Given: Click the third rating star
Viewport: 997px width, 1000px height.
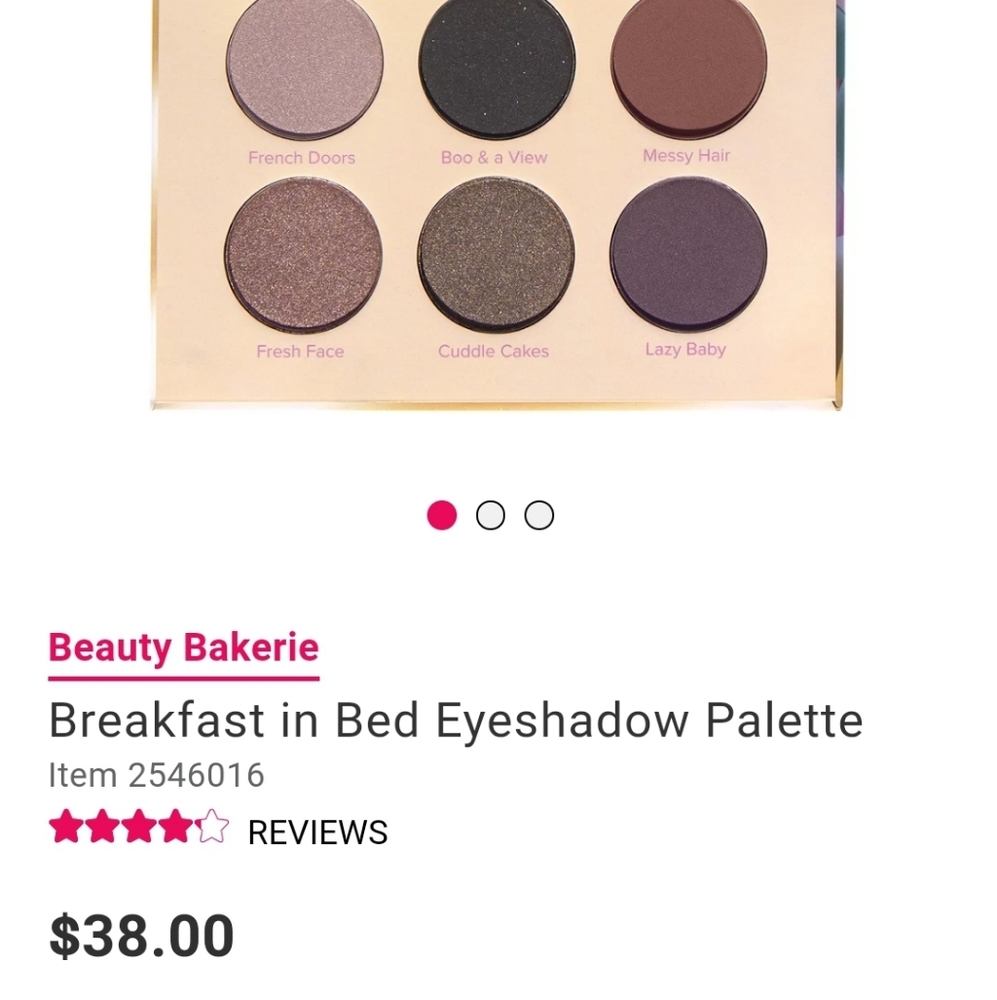Looking at the screenshot, I should (138, 831).
